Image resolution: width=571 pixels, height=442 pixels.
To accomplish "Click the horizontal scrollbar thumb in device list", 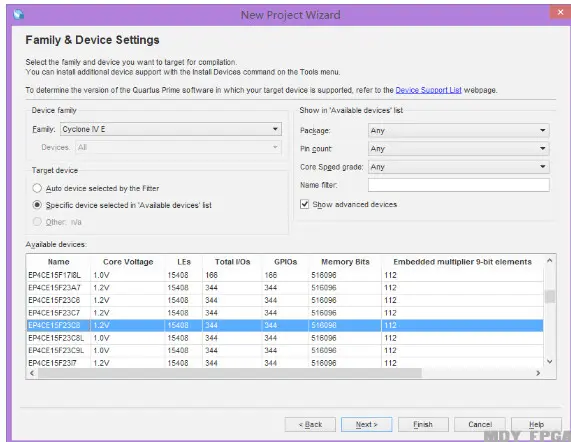I will [230, 373].
